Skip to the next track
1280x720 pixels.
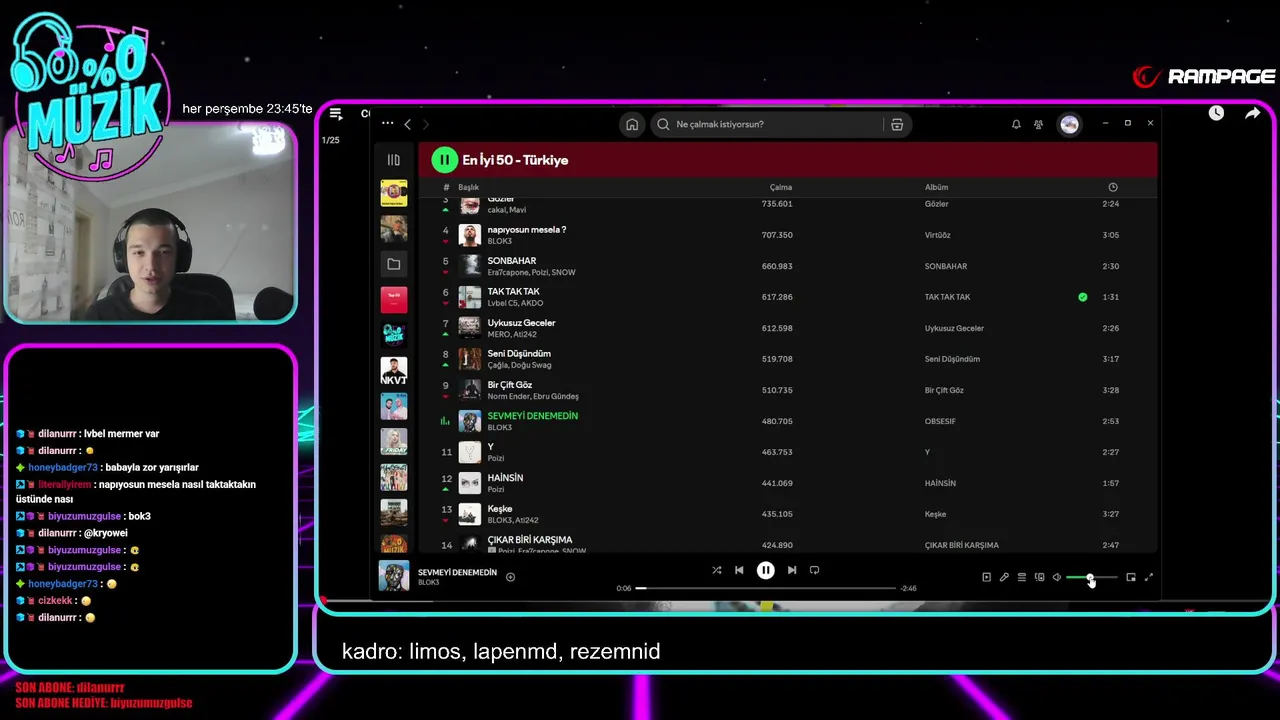(791, 570)
